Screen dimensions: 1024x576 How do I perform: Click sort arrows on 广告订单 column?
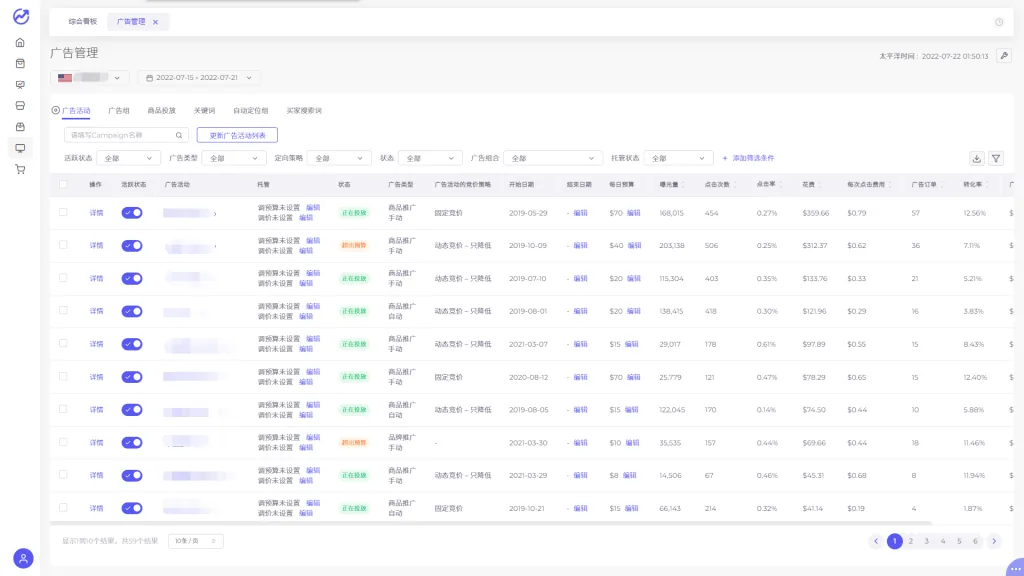[x=942, y=185]
